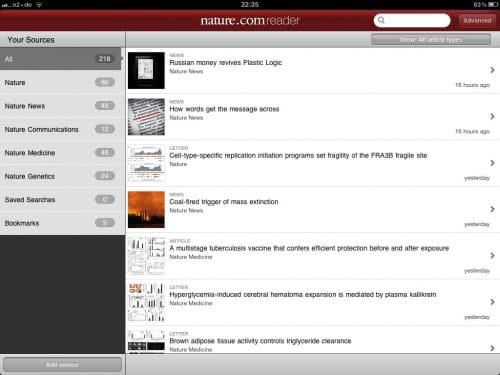Click chevron for How words get the message

[492, 116]
